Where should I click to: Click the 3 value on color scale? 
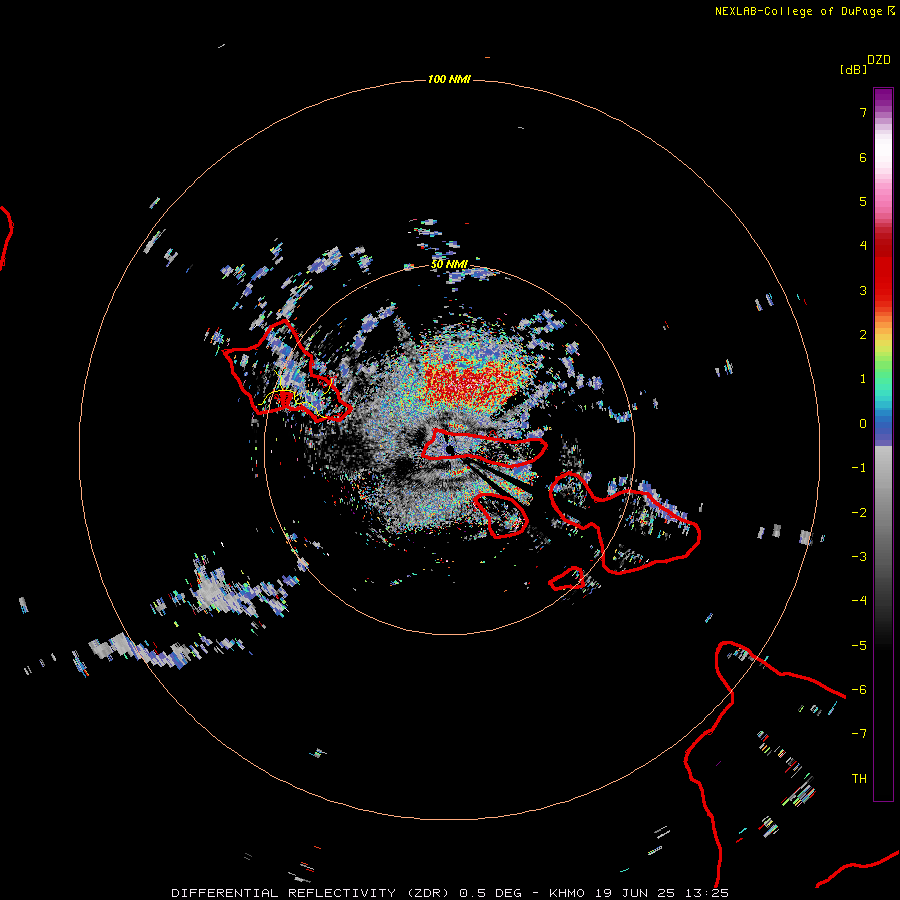click(x=863, y=290)
